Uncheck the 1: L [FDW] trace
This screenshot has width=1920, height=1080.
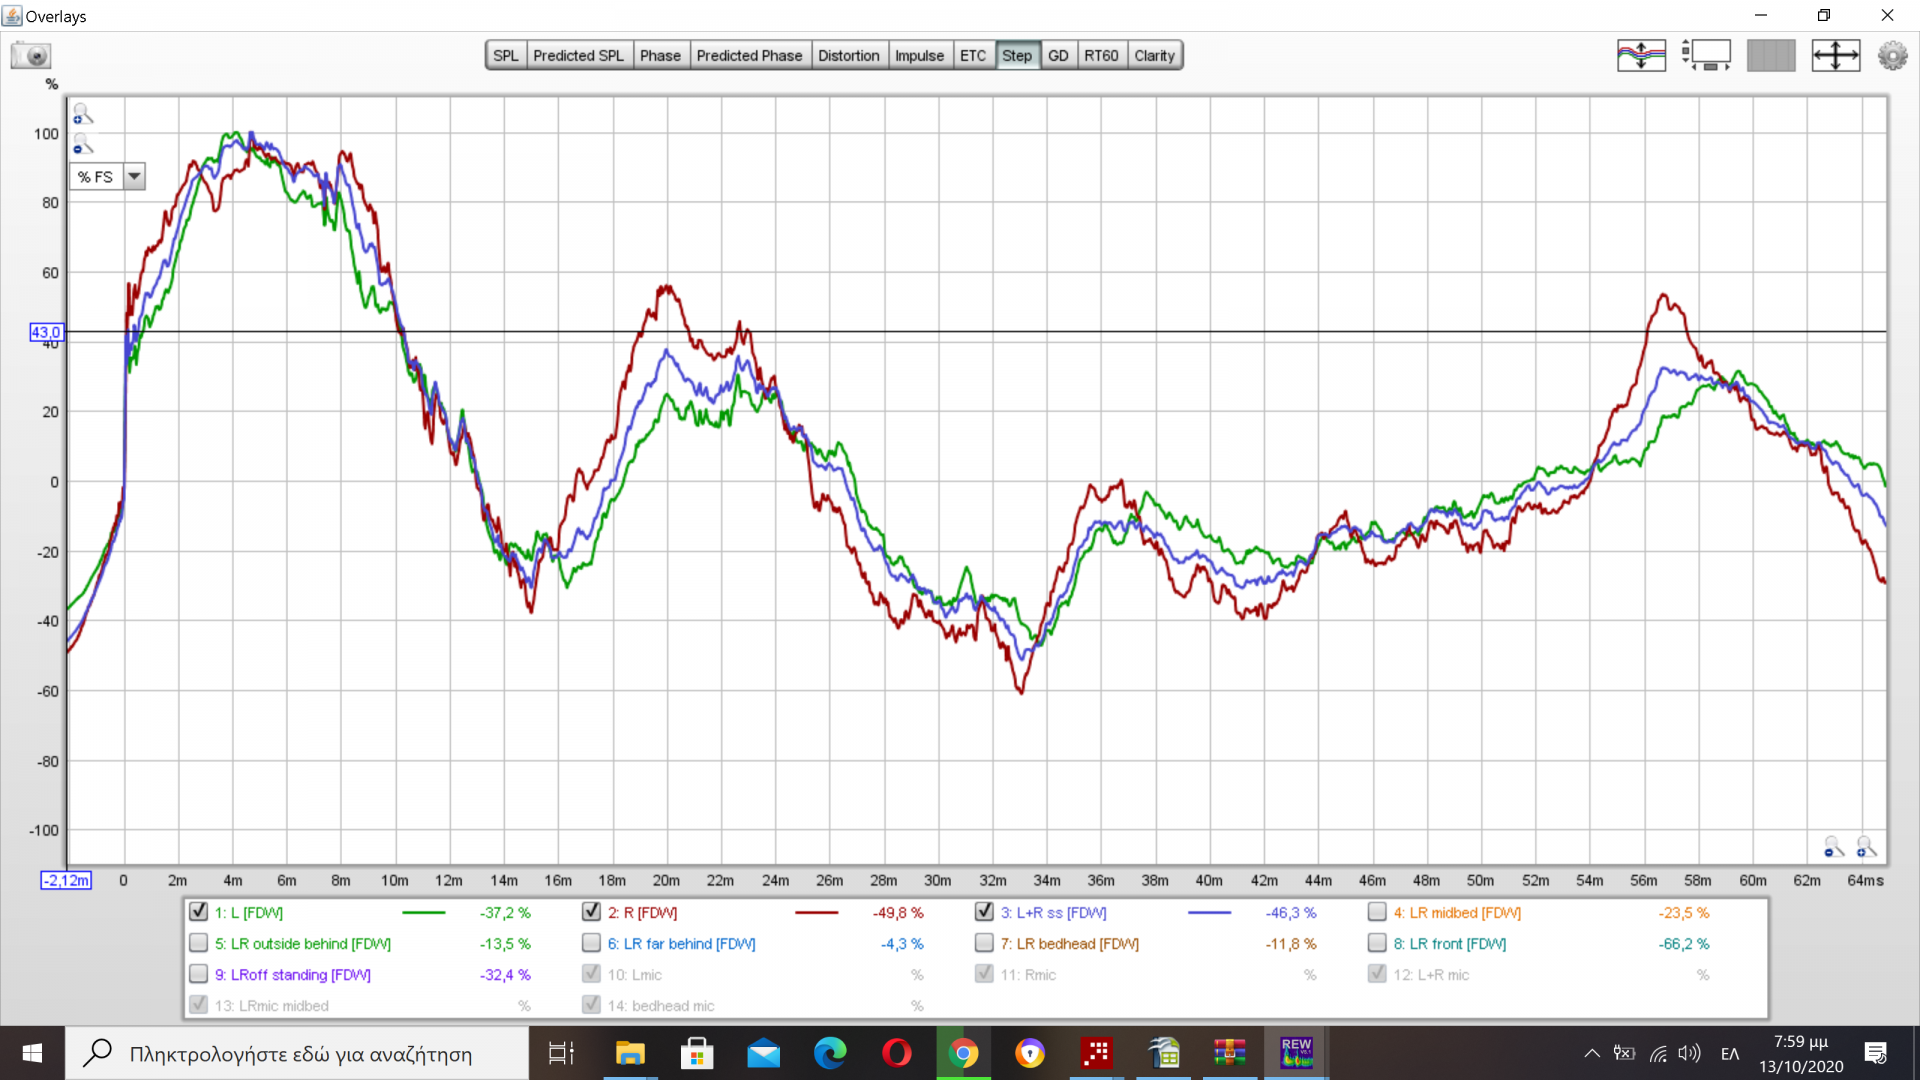198,912
